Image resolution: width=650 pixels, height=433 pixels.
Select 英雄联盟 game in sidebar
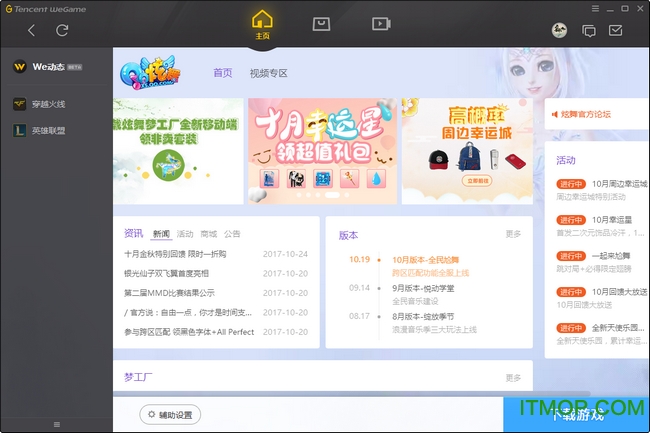(x=39, y=131)
